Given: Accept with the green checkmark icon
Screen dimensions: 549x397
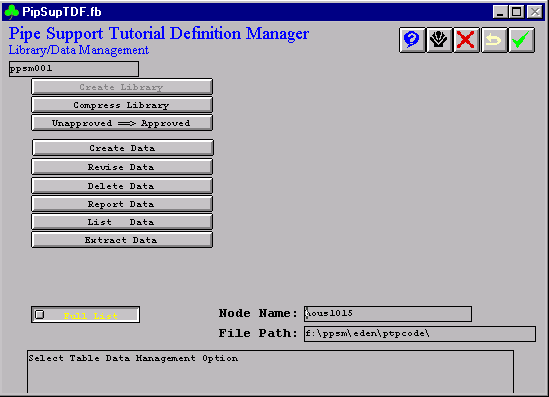Looking at the screenshot, I should click(x=521, y=40).
